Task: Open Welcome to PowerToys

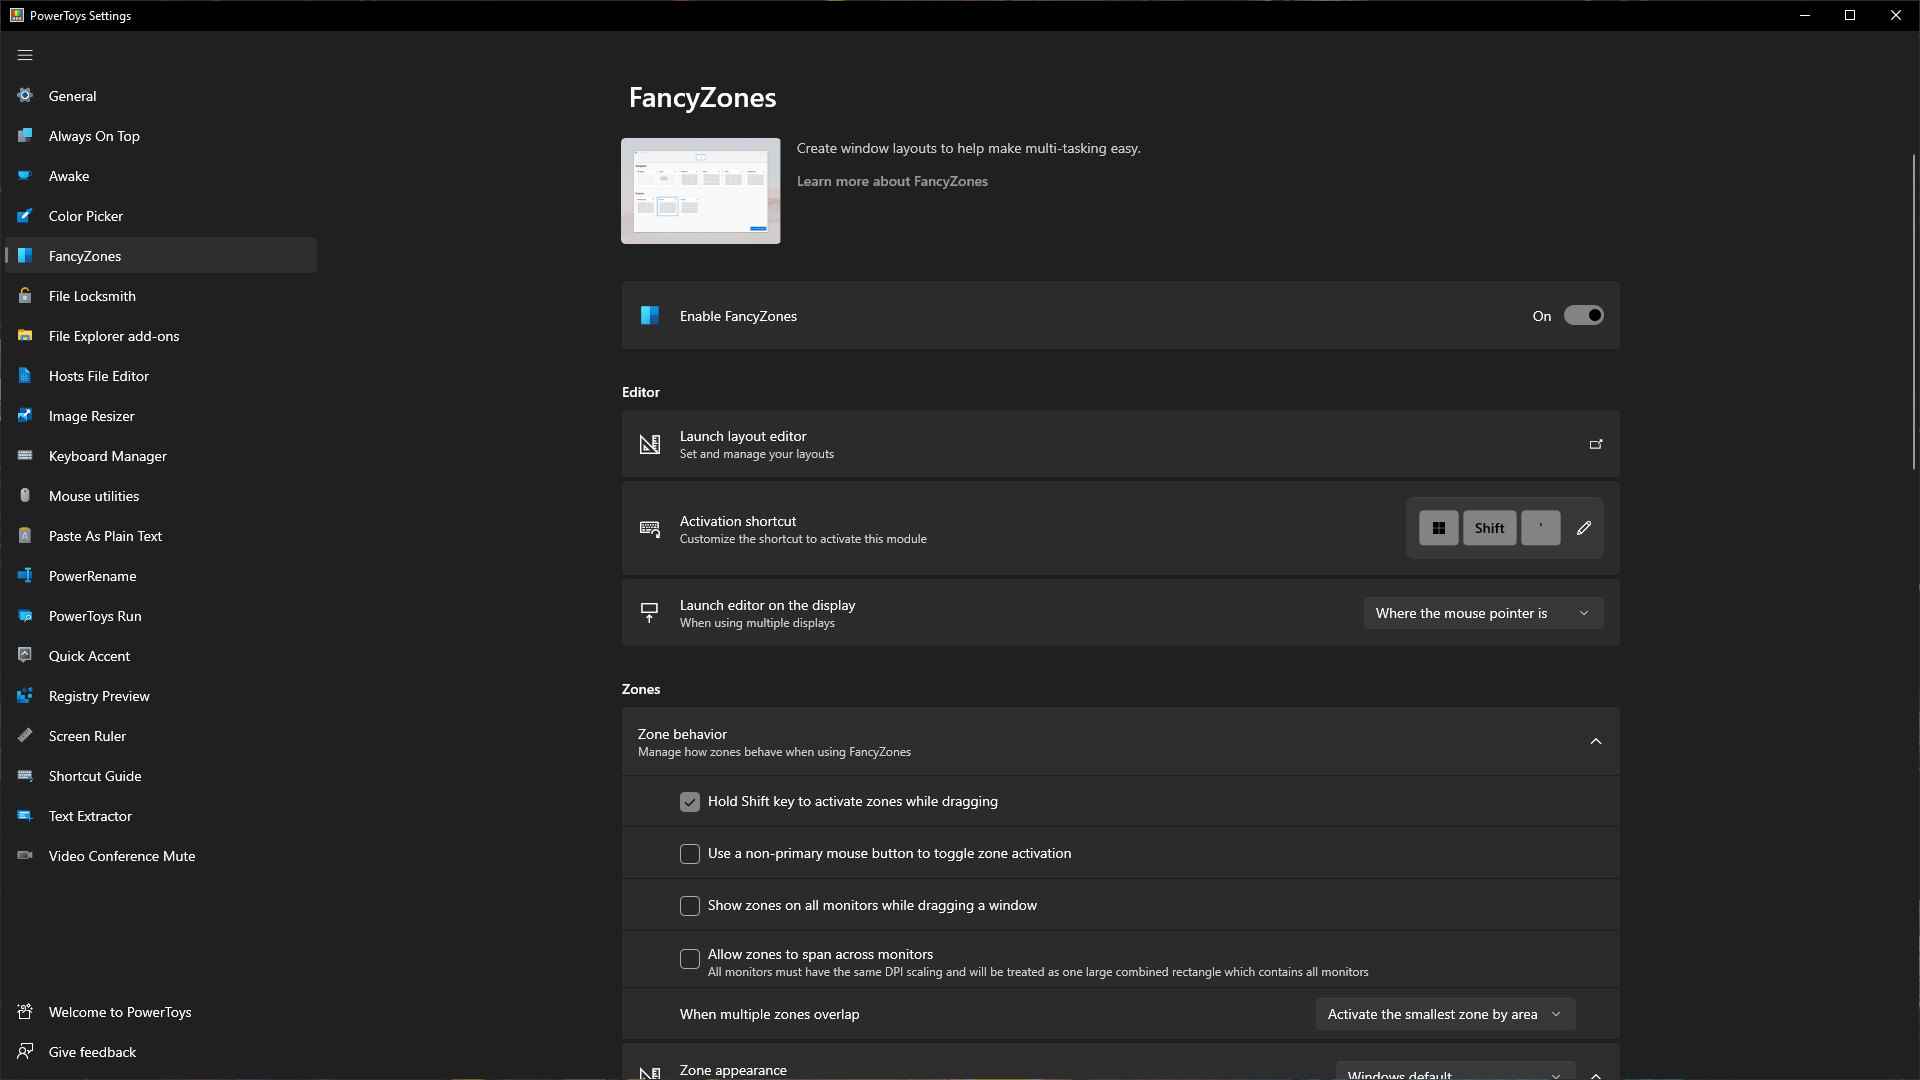Action: (x=161, y=1012)
